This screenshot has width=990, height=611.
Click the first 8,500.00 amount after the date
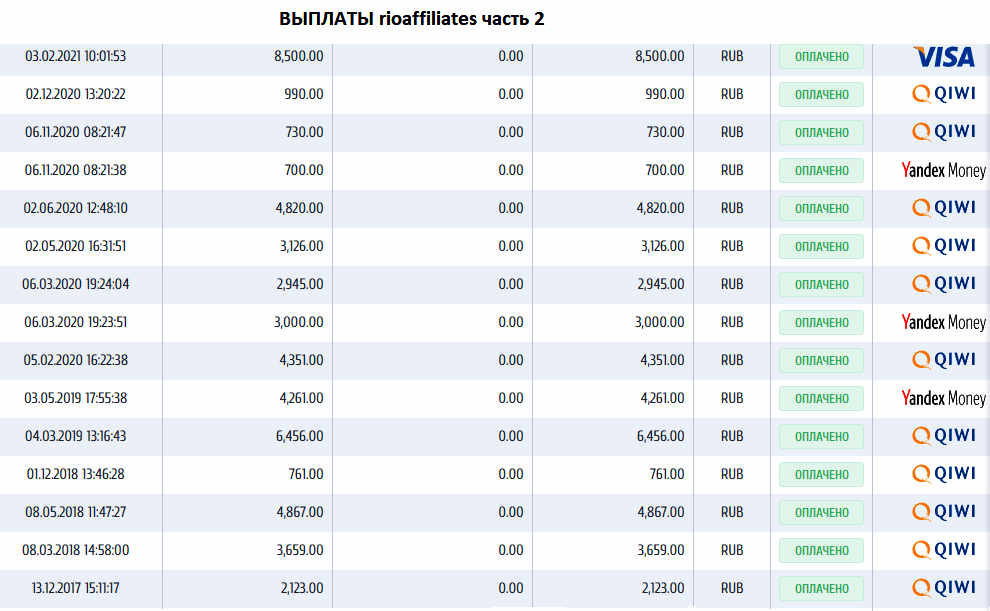pos(299,56)
